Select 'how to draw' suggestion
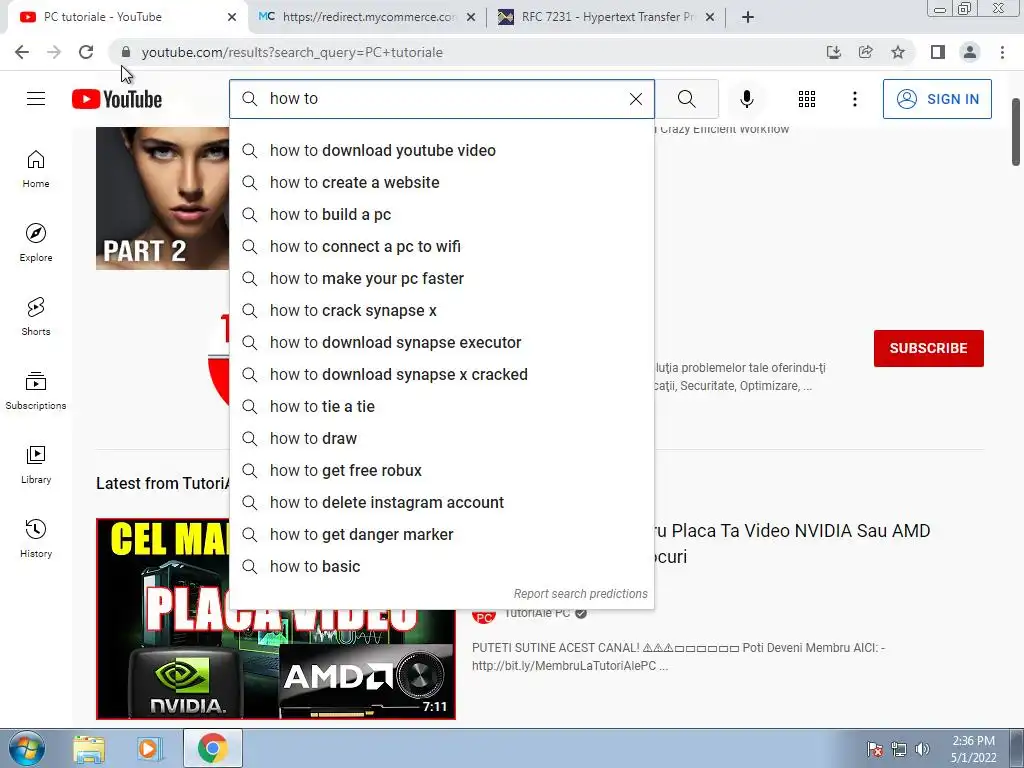Screen dimensions: 1024x768 point(441,438)
